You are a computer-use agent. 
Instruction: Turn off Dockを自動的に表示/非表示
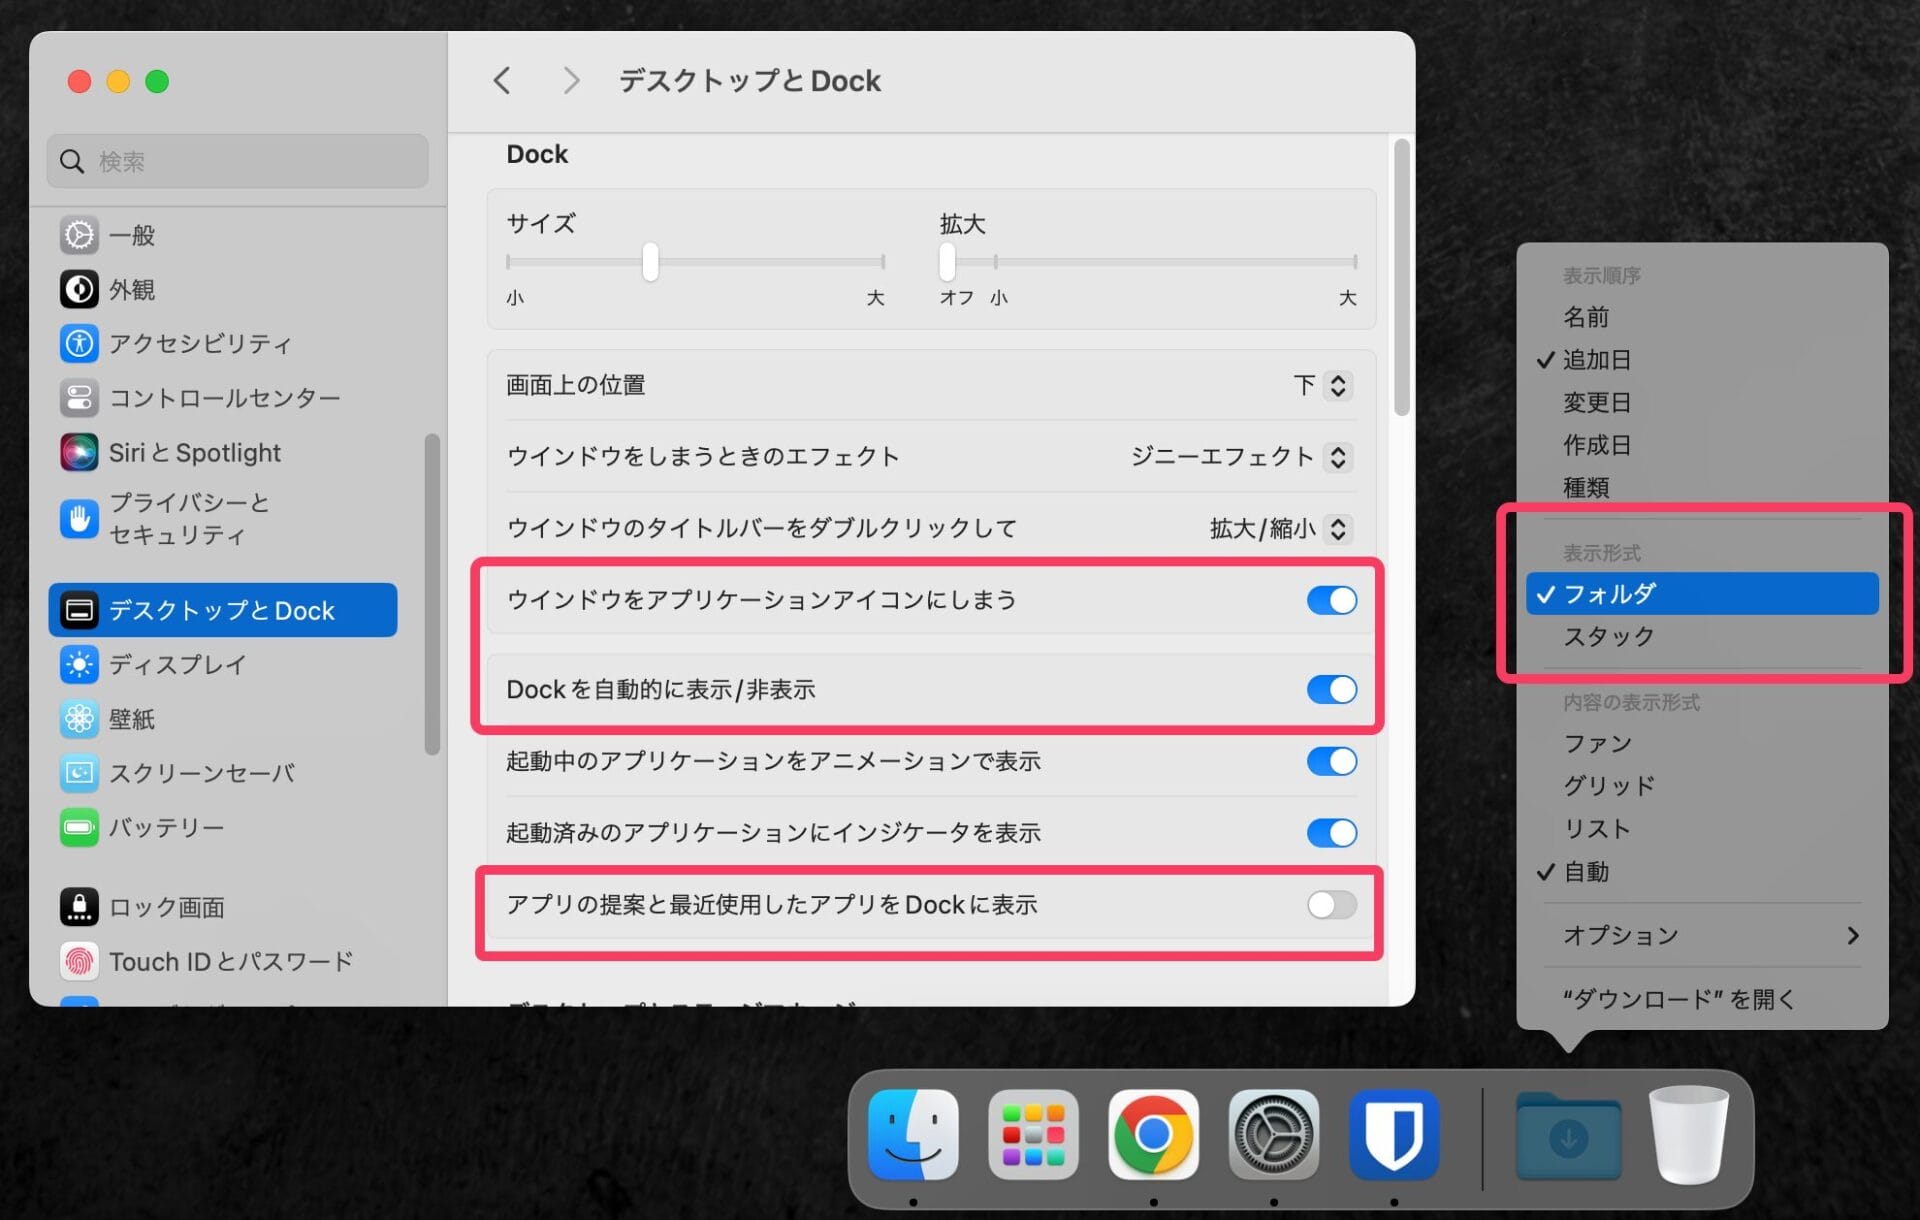[x=1331, y=689]
